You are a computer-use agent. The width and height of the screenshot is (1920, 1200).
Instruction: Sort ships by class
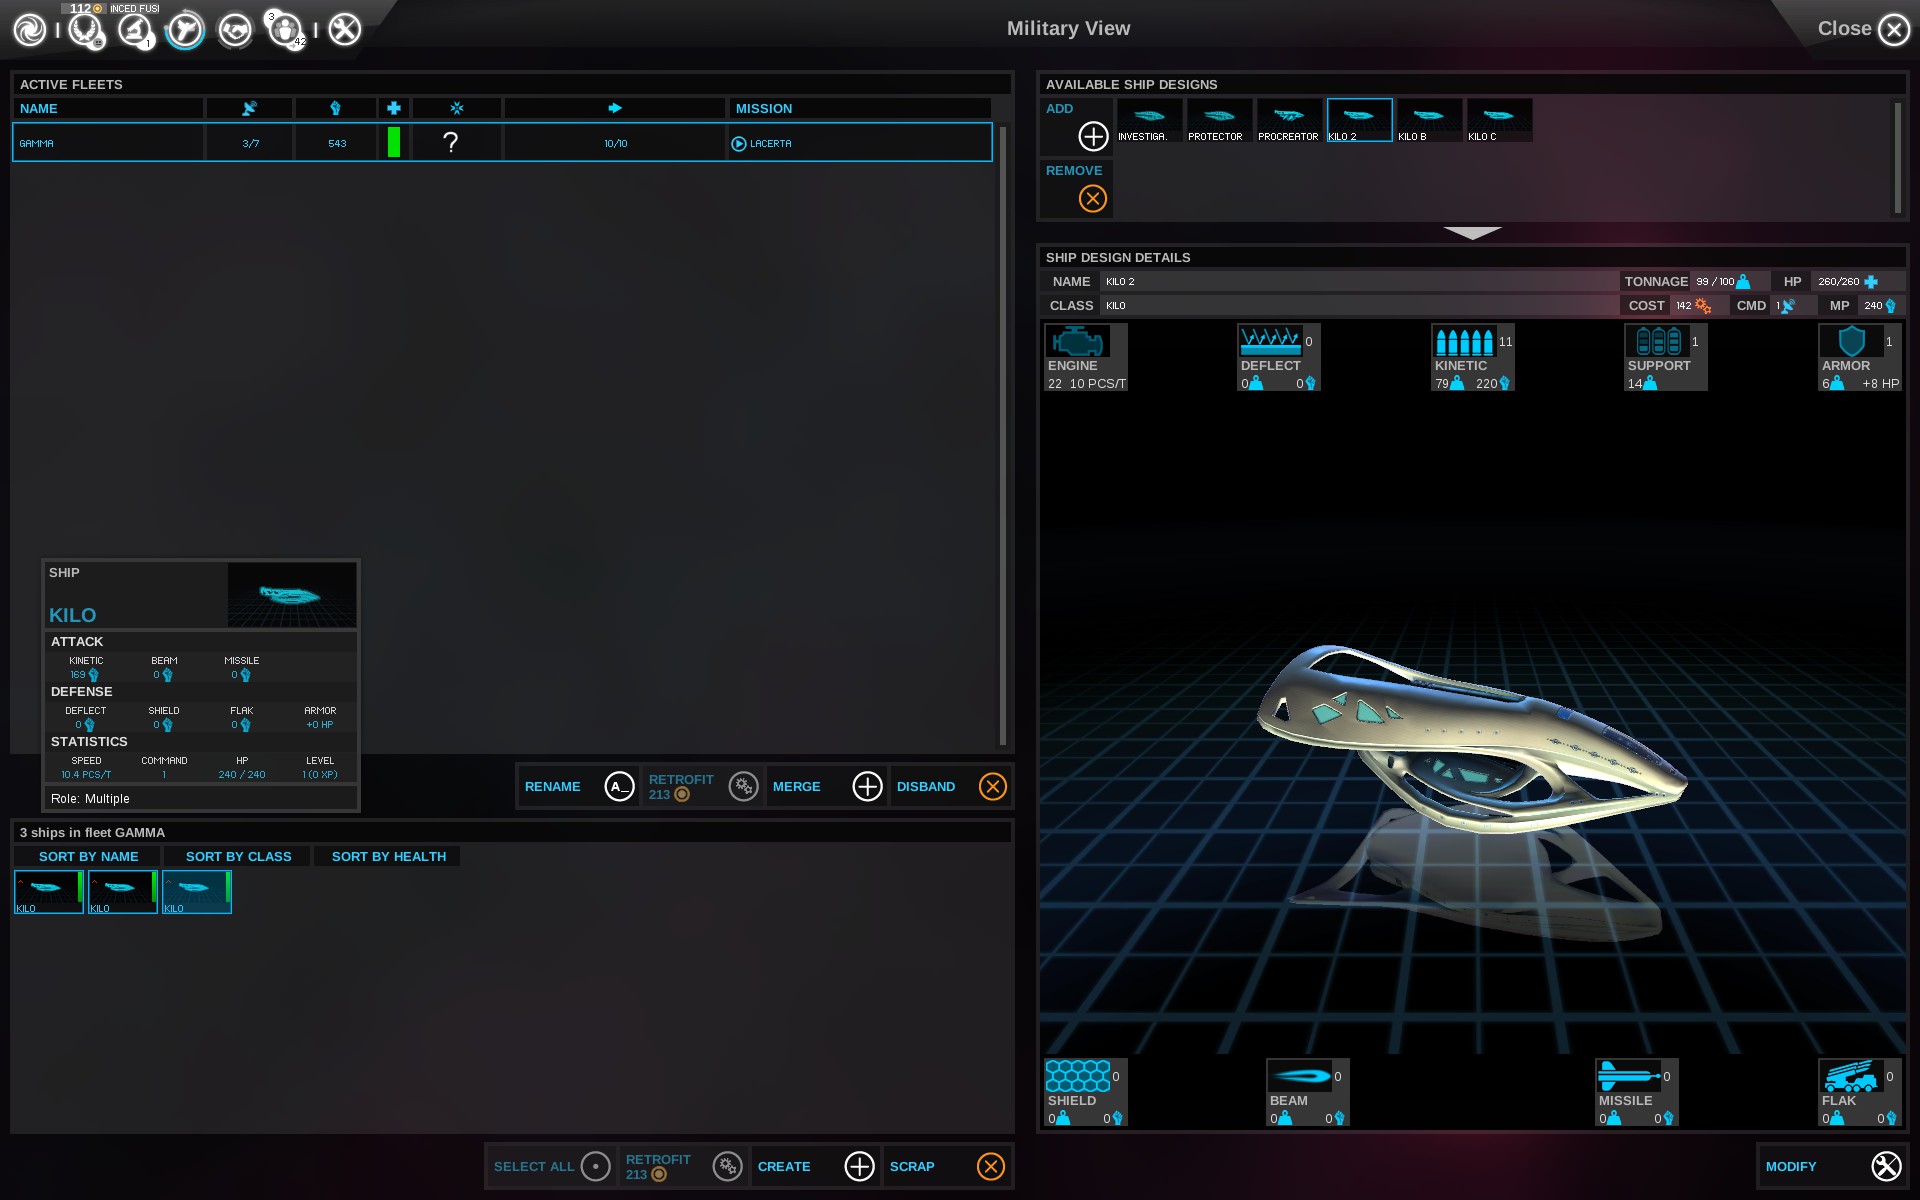tap(238, 857)
